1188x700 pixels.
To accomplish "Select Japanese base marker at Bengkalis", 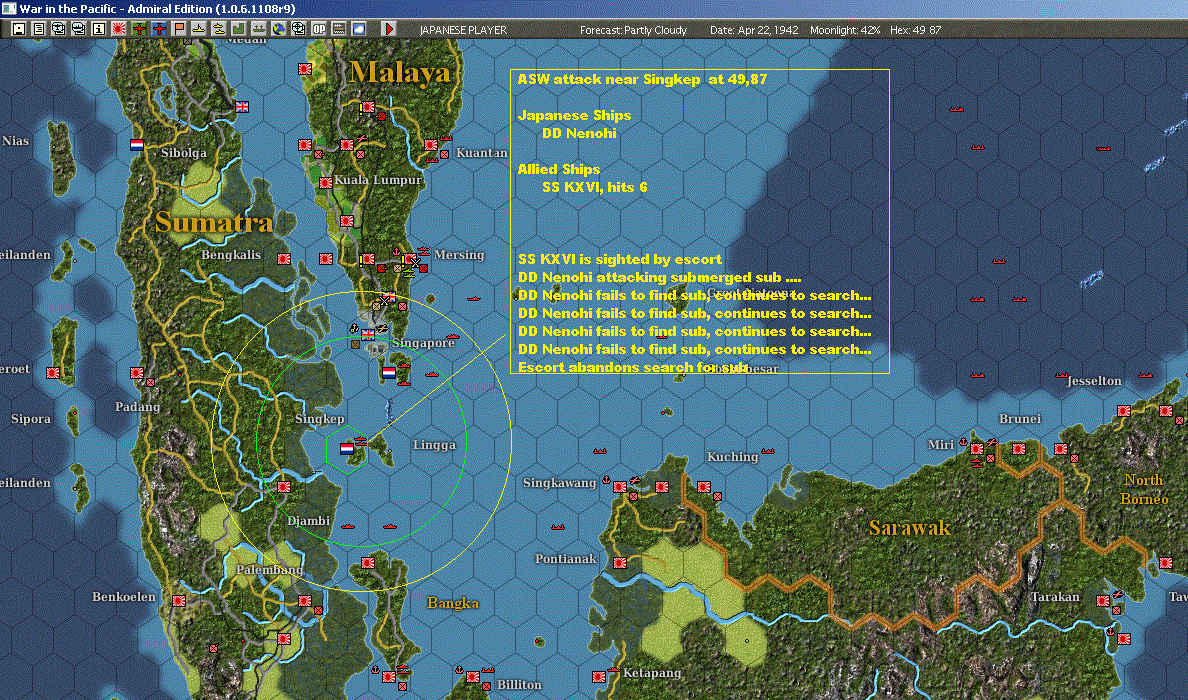I will 284,258.
